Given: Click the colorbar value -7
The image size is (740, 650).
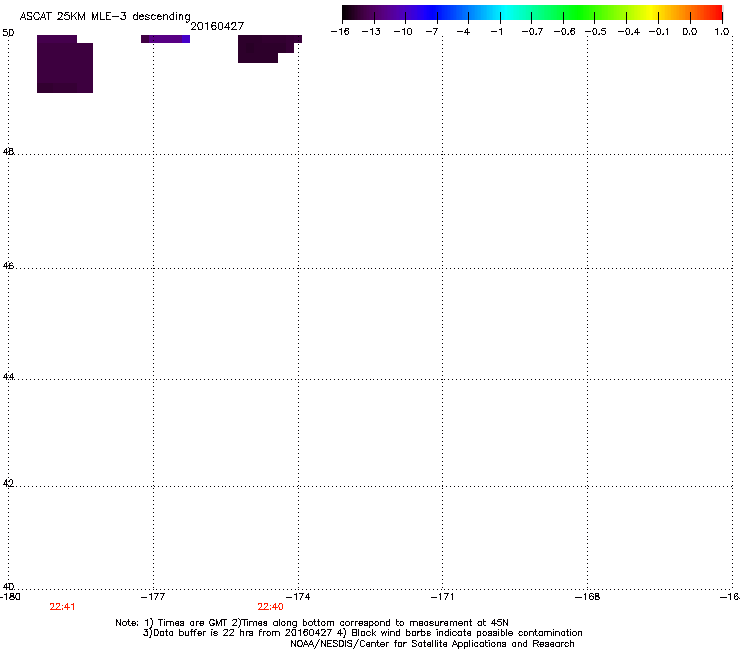Looking at the screenshot, I should click(x=432, y=32).
